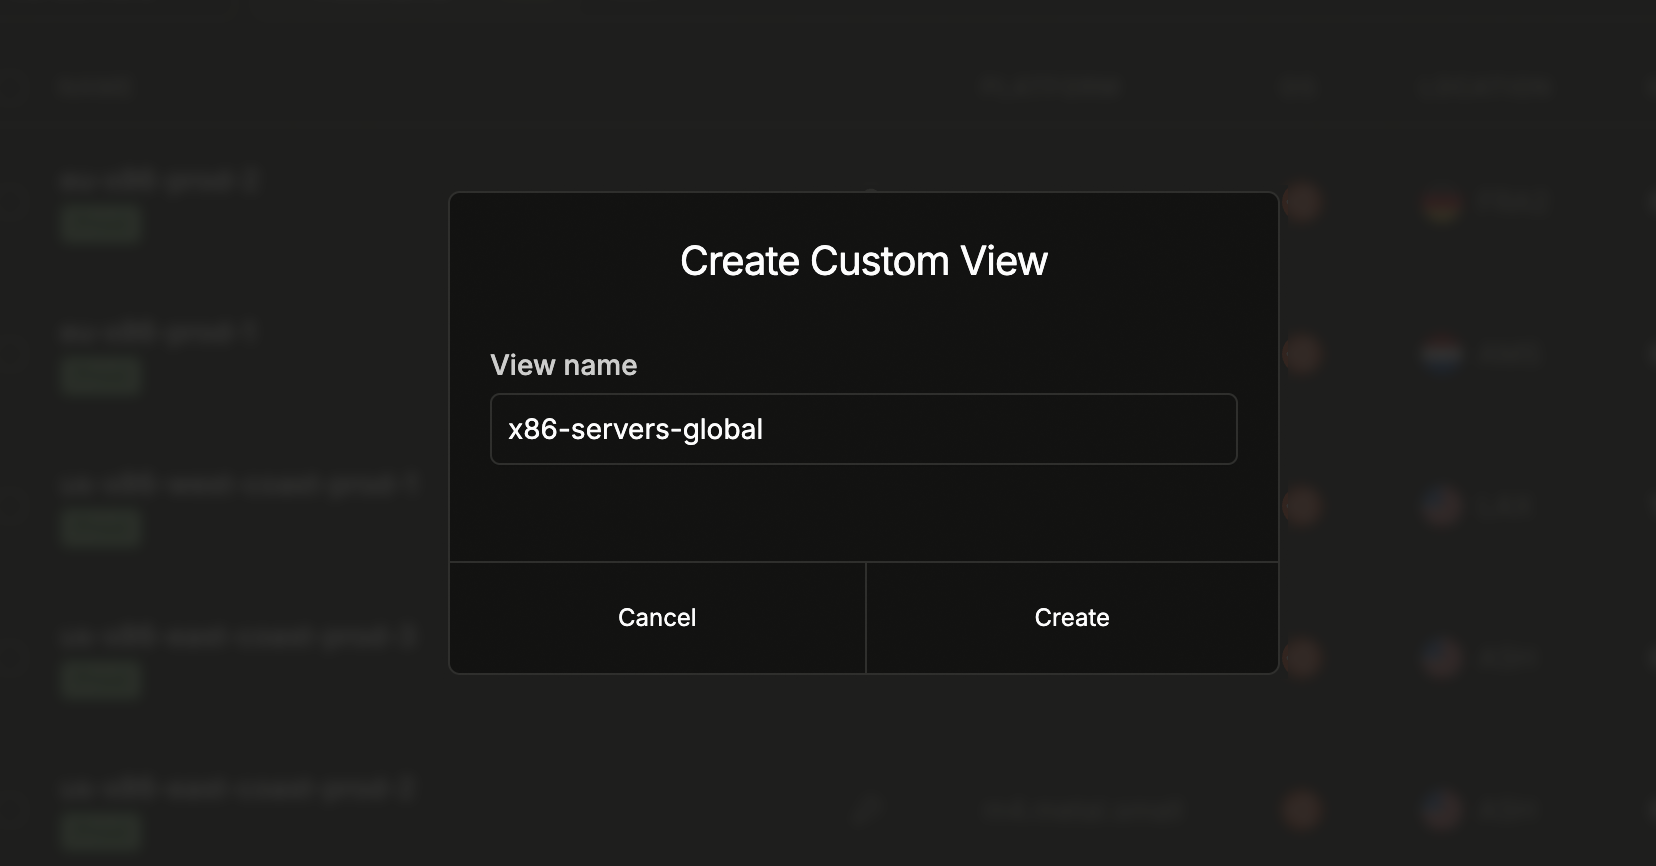Click the "View name" label
This screenshot has width=1656, height=866.
tap(563, 365)
